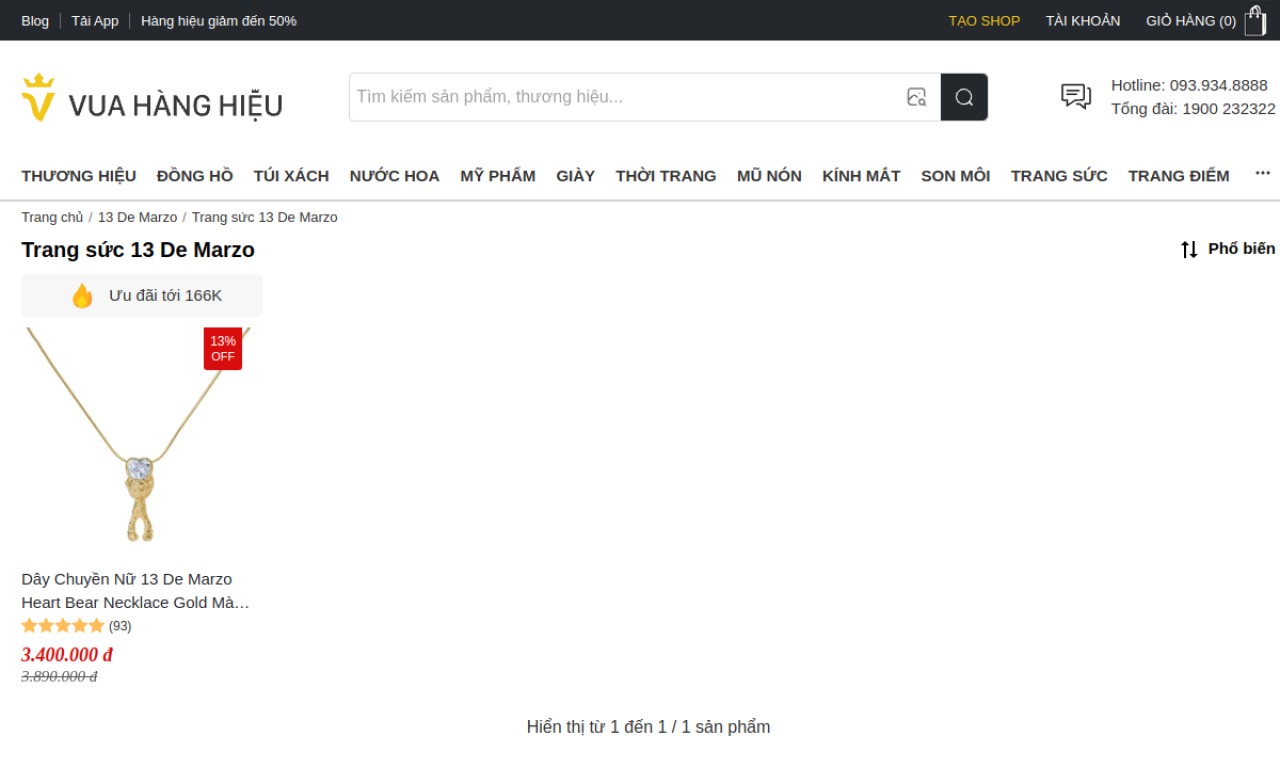Click the sort arrows icon
The height and width of the screenshot is (768, 1280).
1189,249
